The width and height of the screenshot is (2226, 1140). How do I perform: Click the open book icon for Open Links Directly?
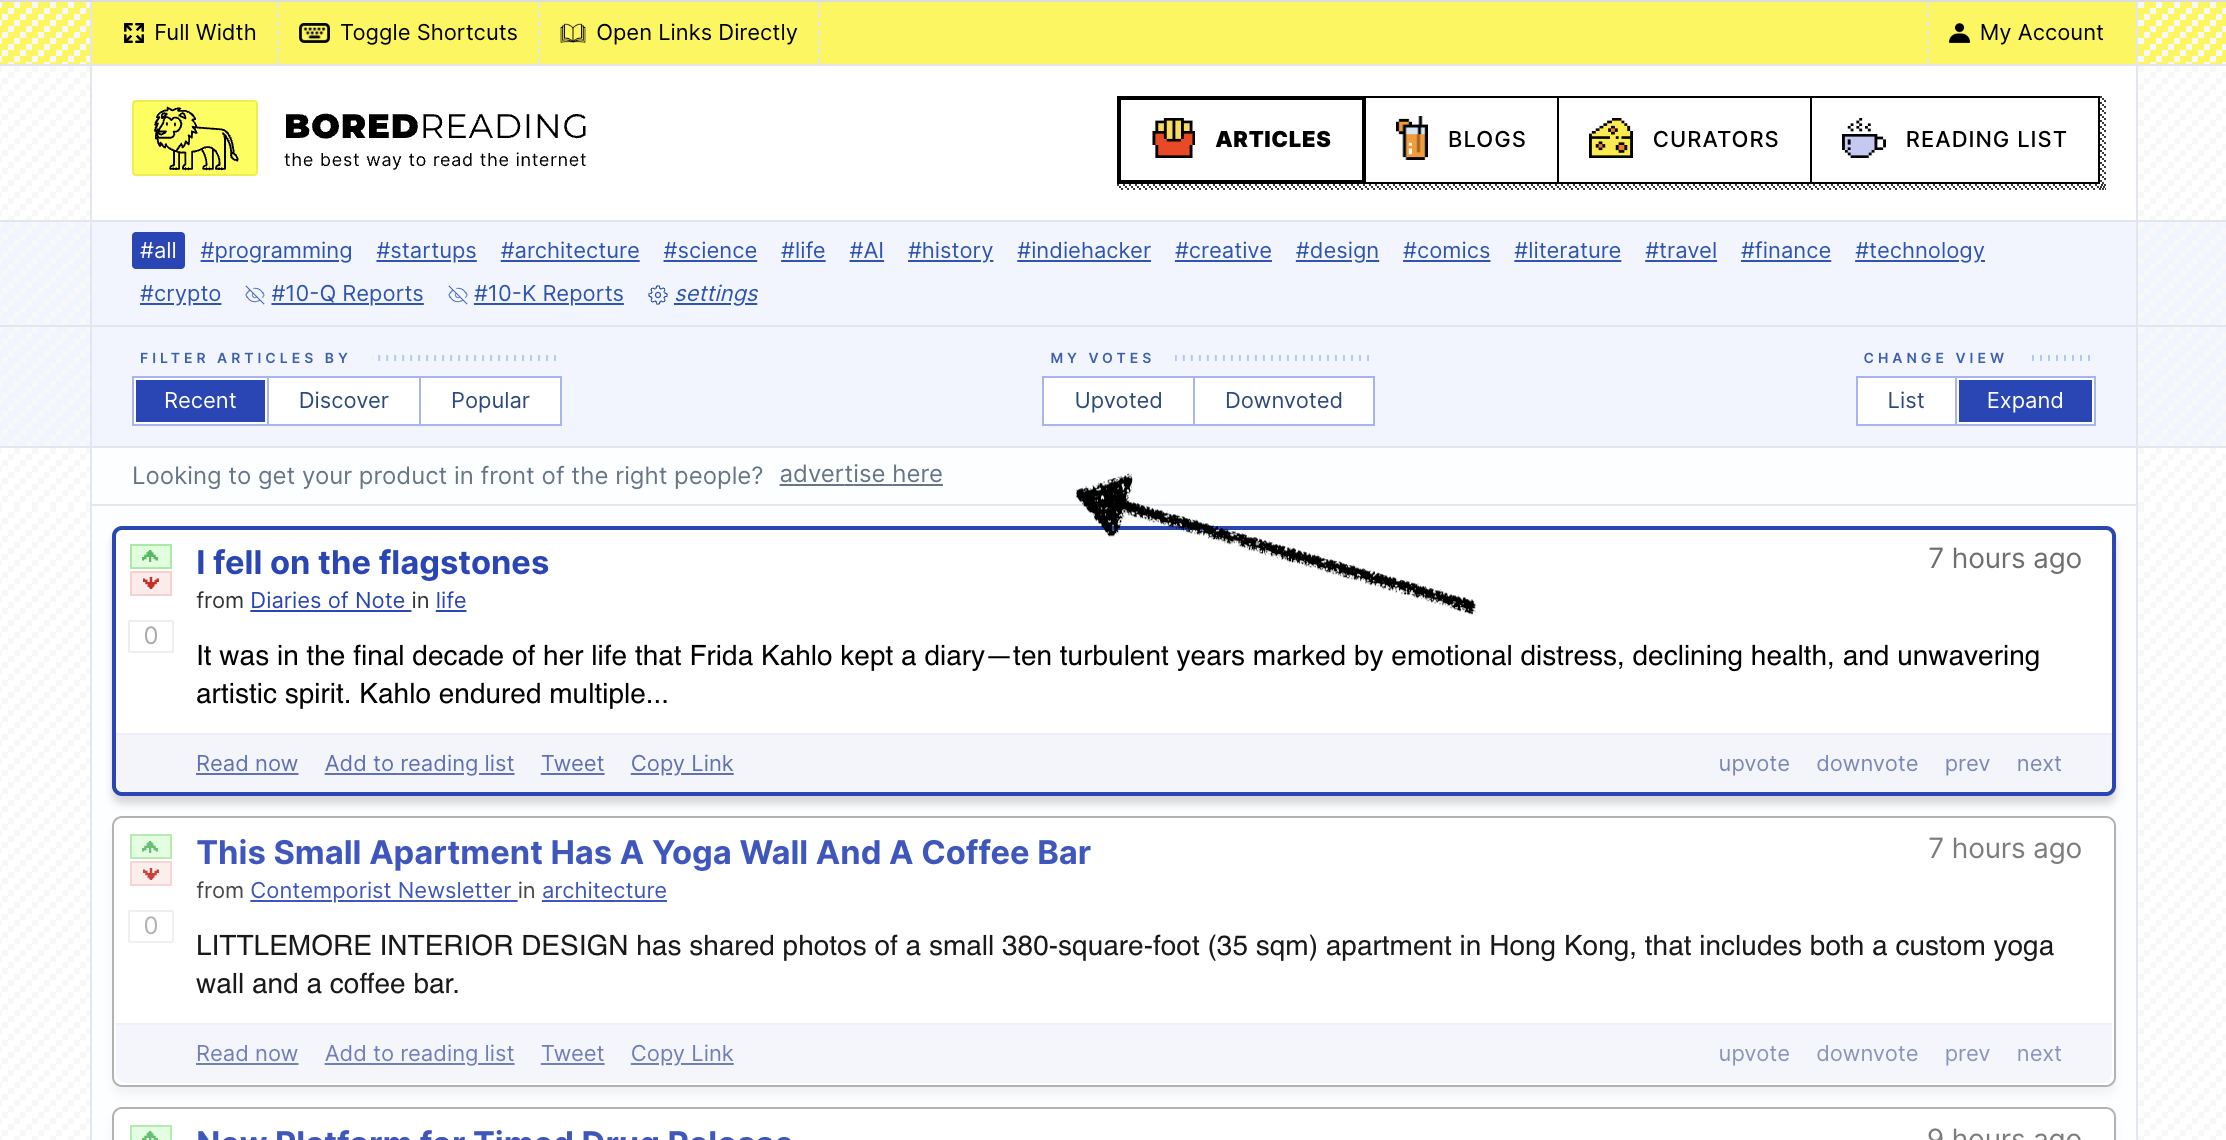(x=573, y=33)
